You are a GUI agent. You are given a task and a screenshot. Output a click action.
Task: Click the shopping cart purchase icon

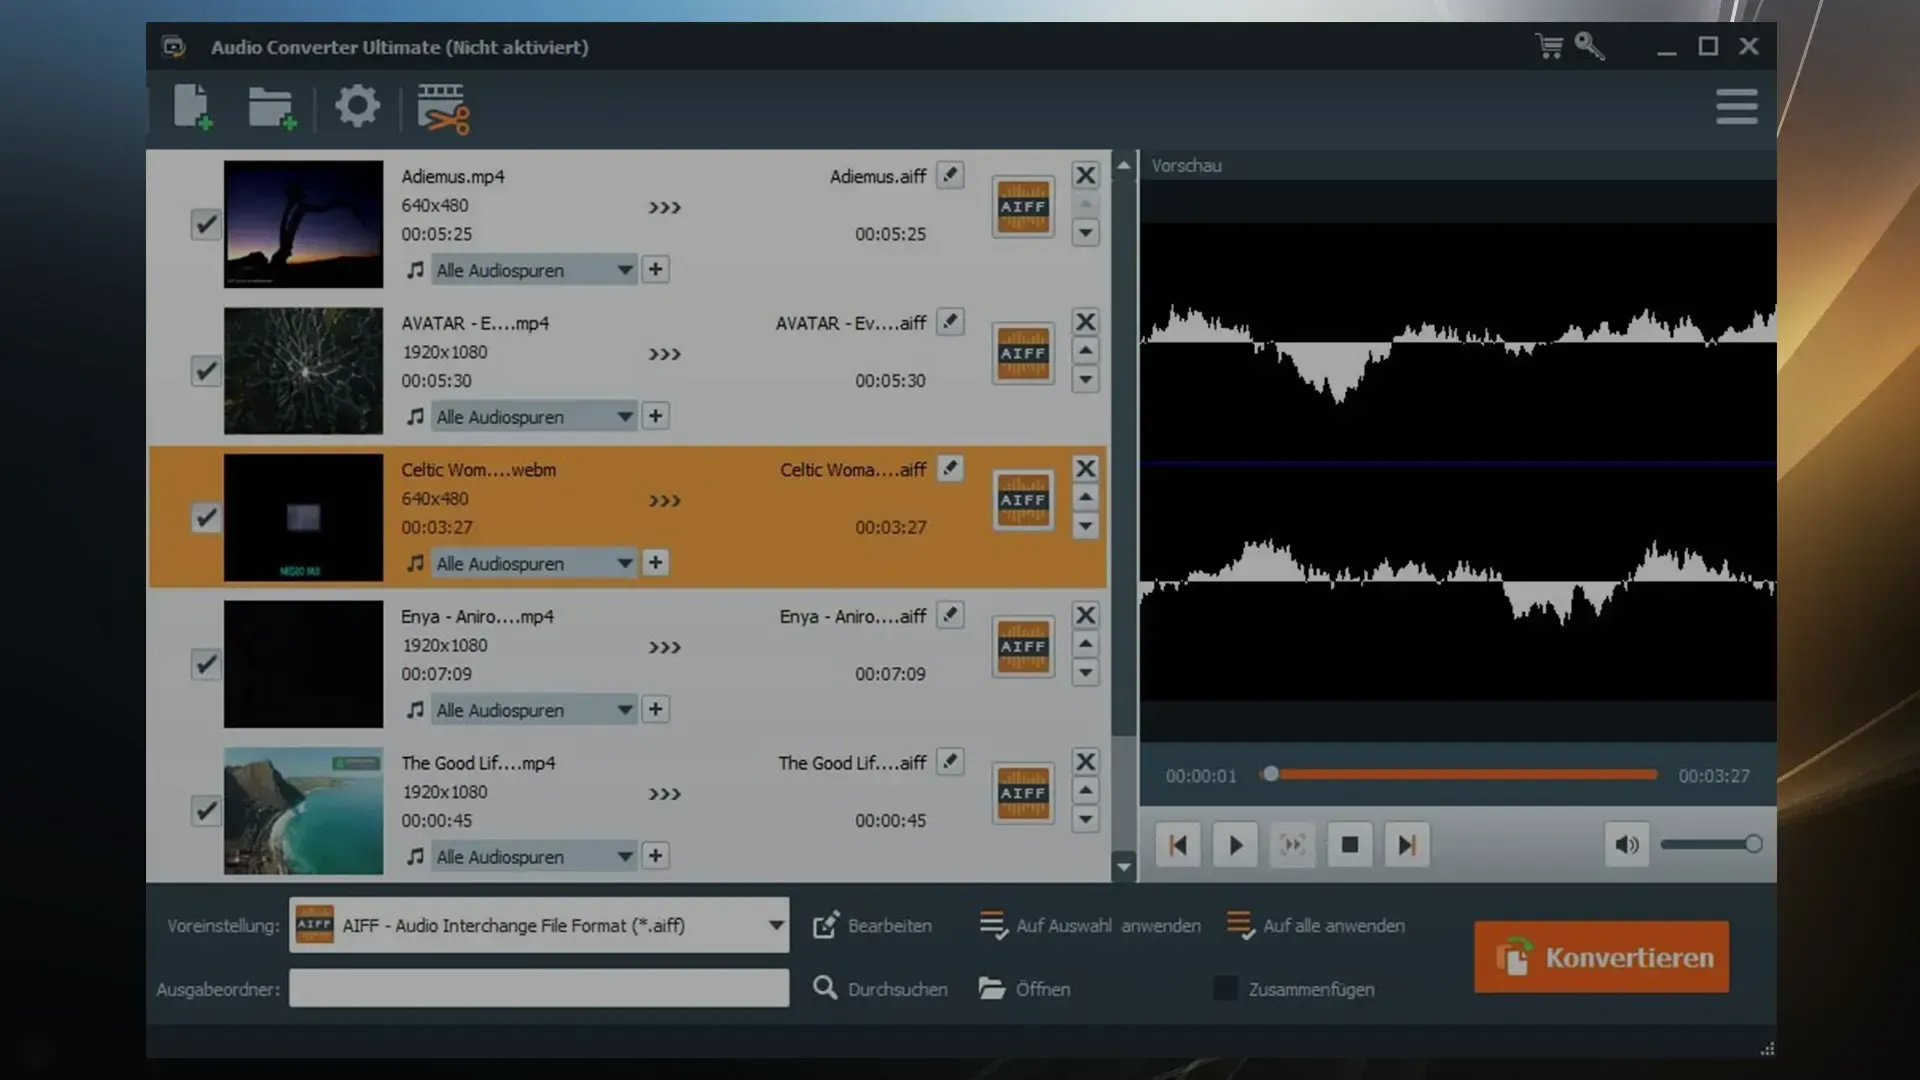[x=1549, y=46]
